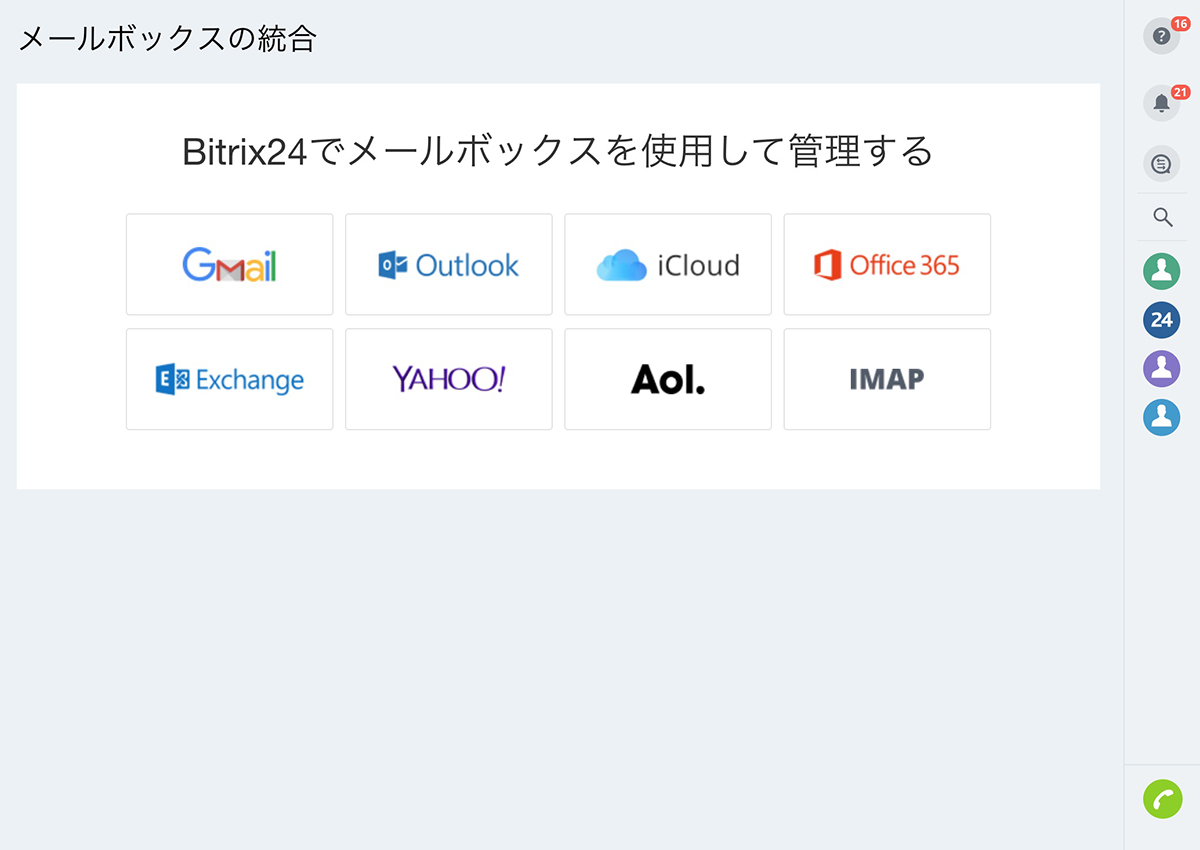The height and width of the screenshot is (850, 1200).
Task: Choose the Gmail mailbox provider
Action: coord(229,264)
